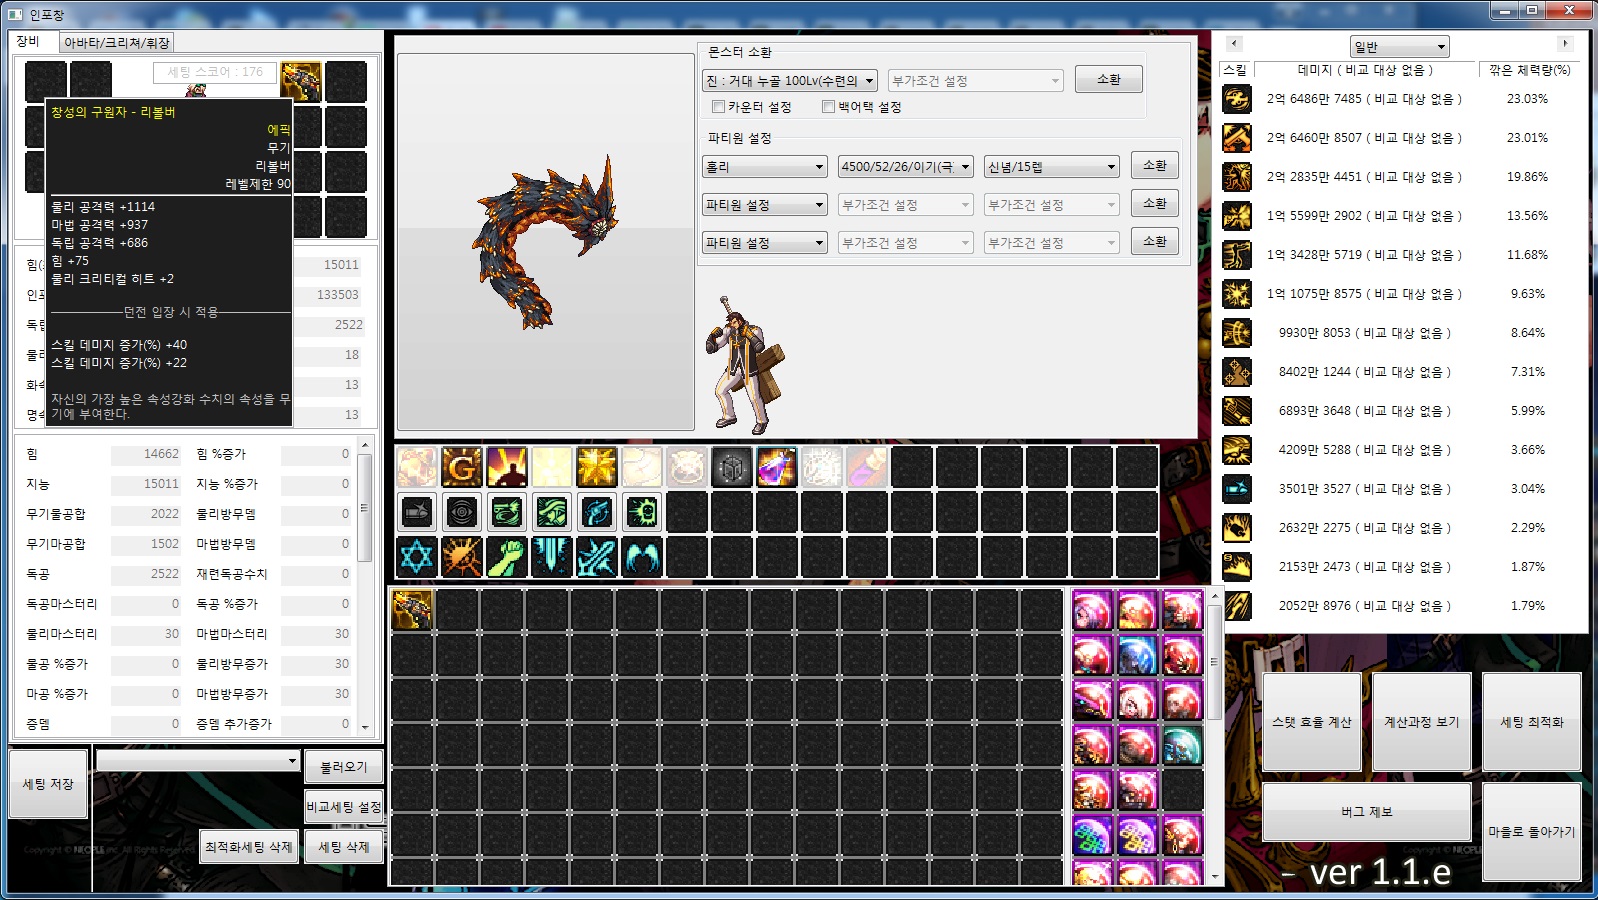This screenshot has height=900, width=1598.
Task: Select the blue orb in the orb list
Action: [x=1137, y=655]
